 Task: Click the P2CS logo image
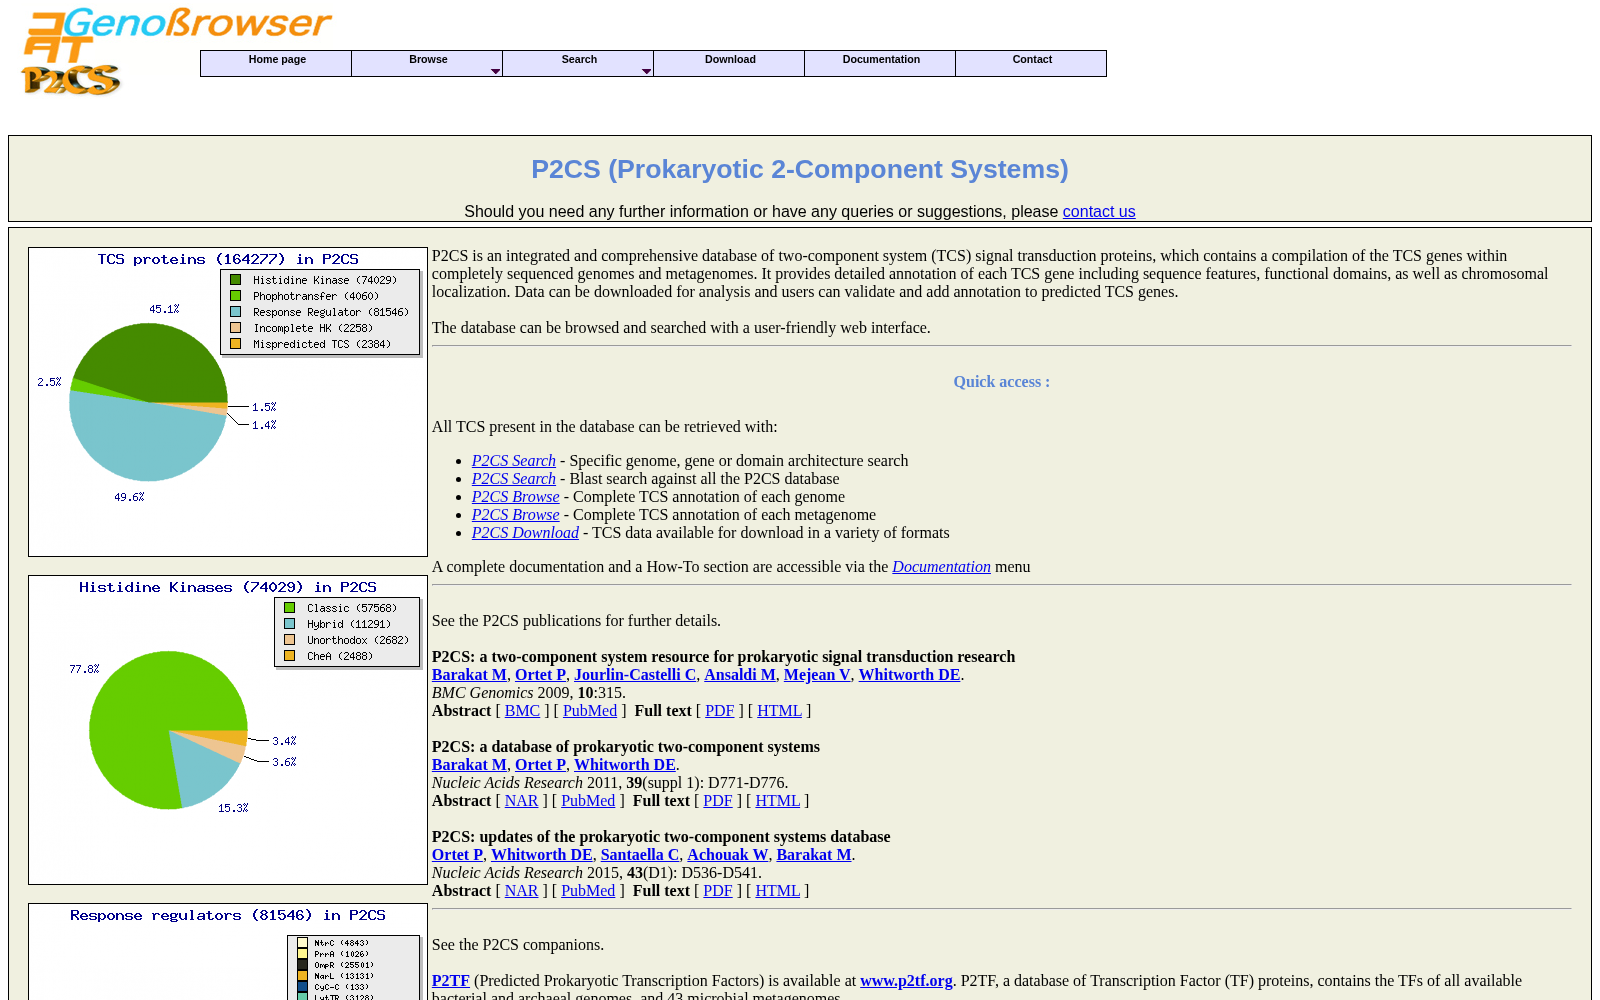tap(71, 80)
